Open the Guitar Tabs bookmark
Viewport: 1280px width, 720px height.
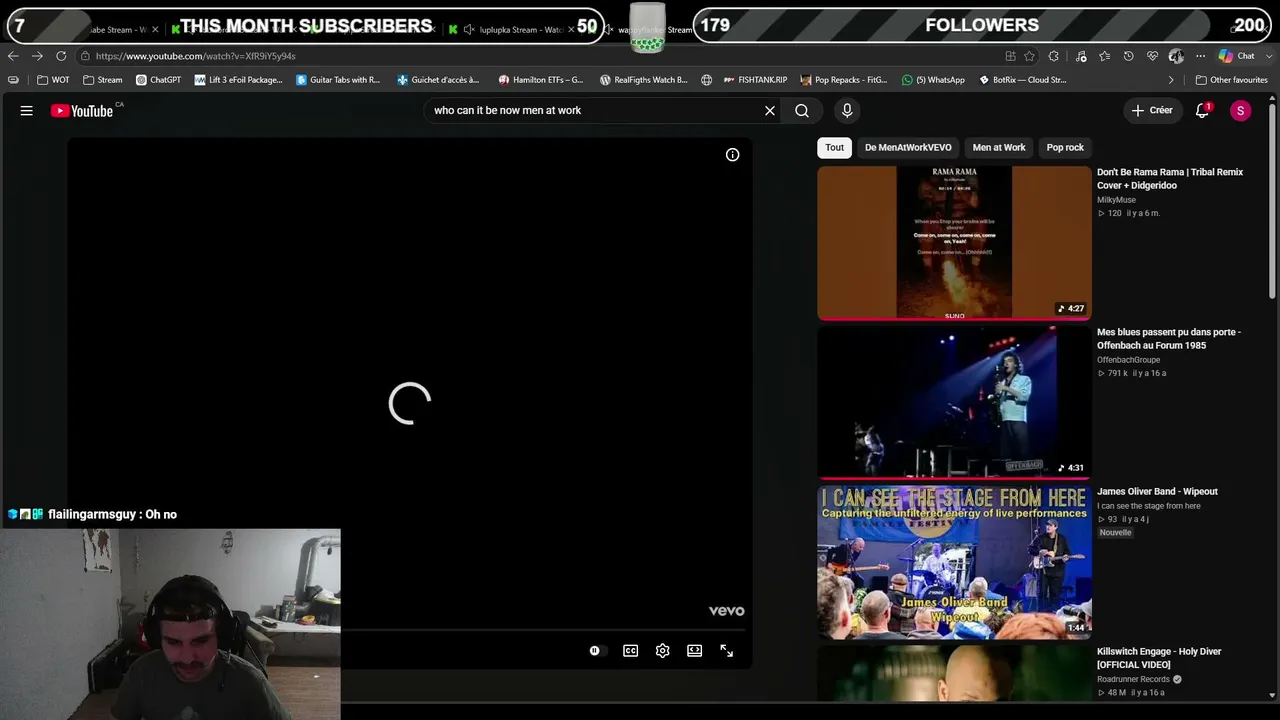[x=338, y=80]
